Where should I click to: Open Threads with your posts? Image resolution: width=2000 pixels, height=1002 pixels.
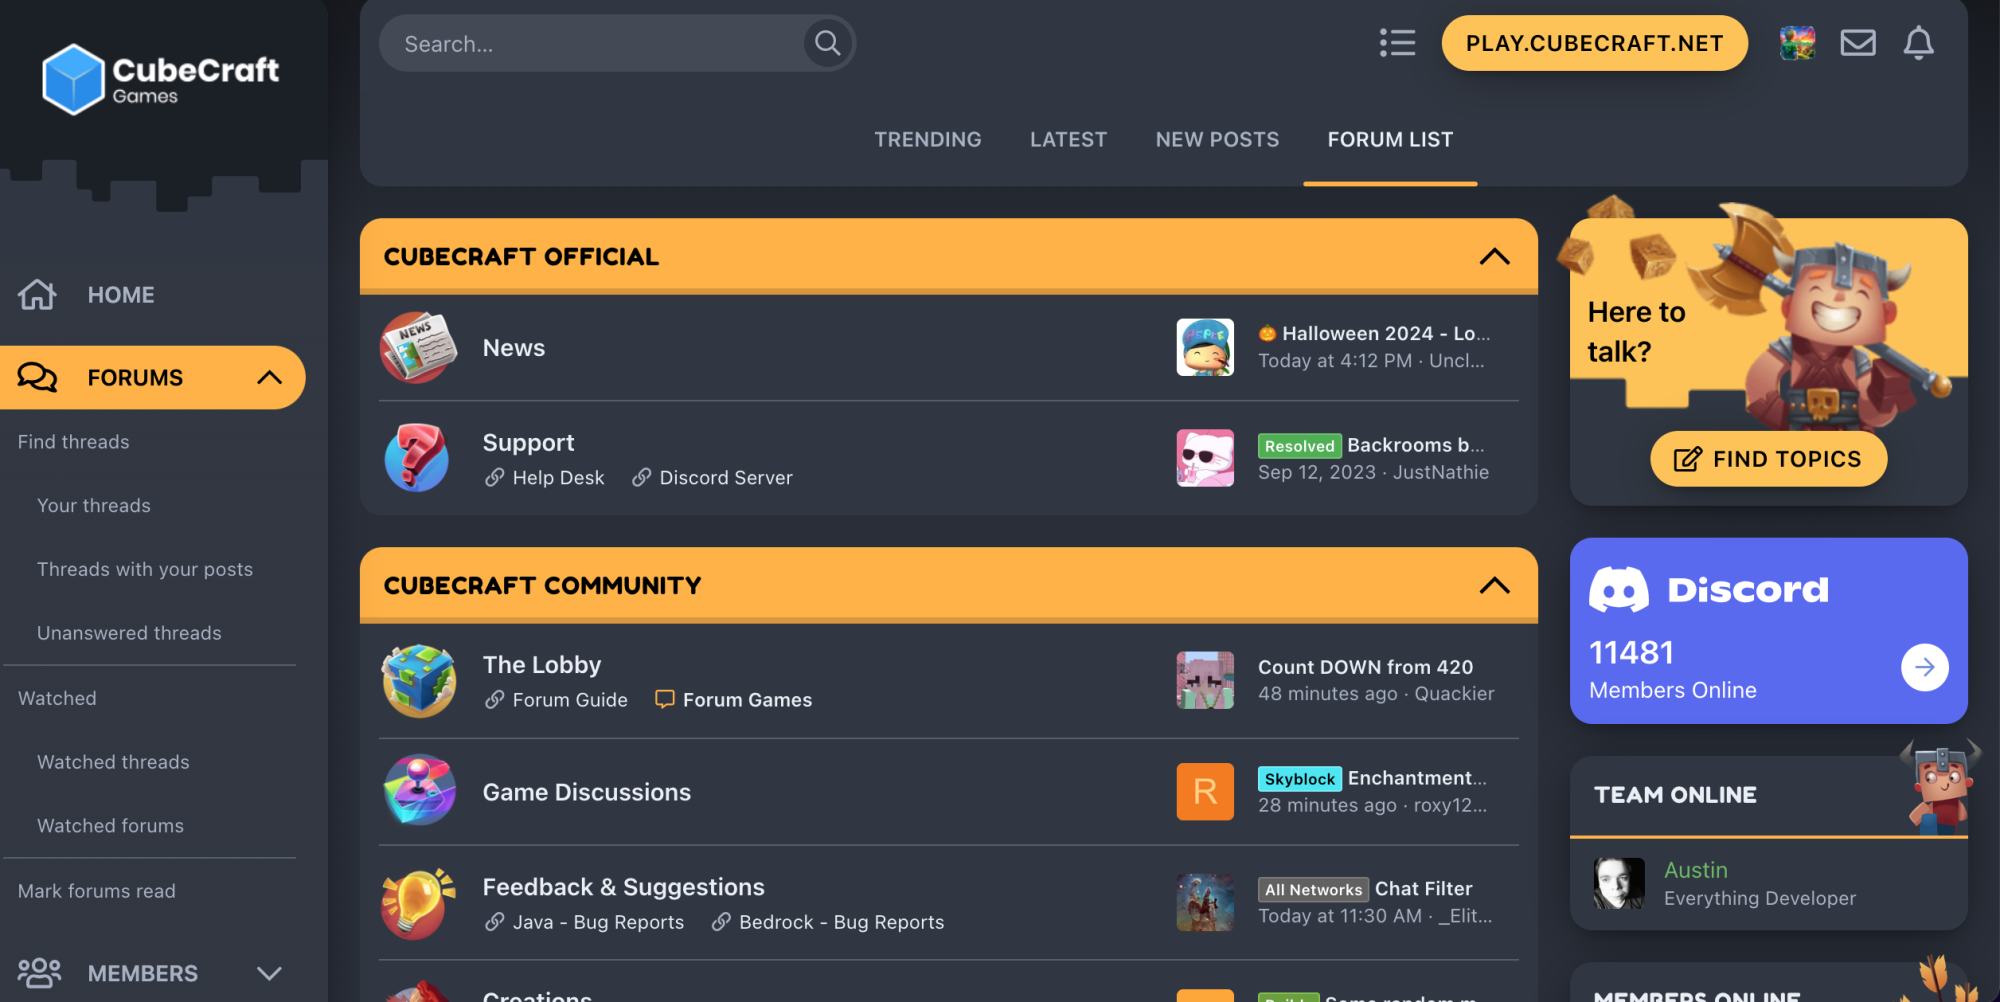[145, 569]
